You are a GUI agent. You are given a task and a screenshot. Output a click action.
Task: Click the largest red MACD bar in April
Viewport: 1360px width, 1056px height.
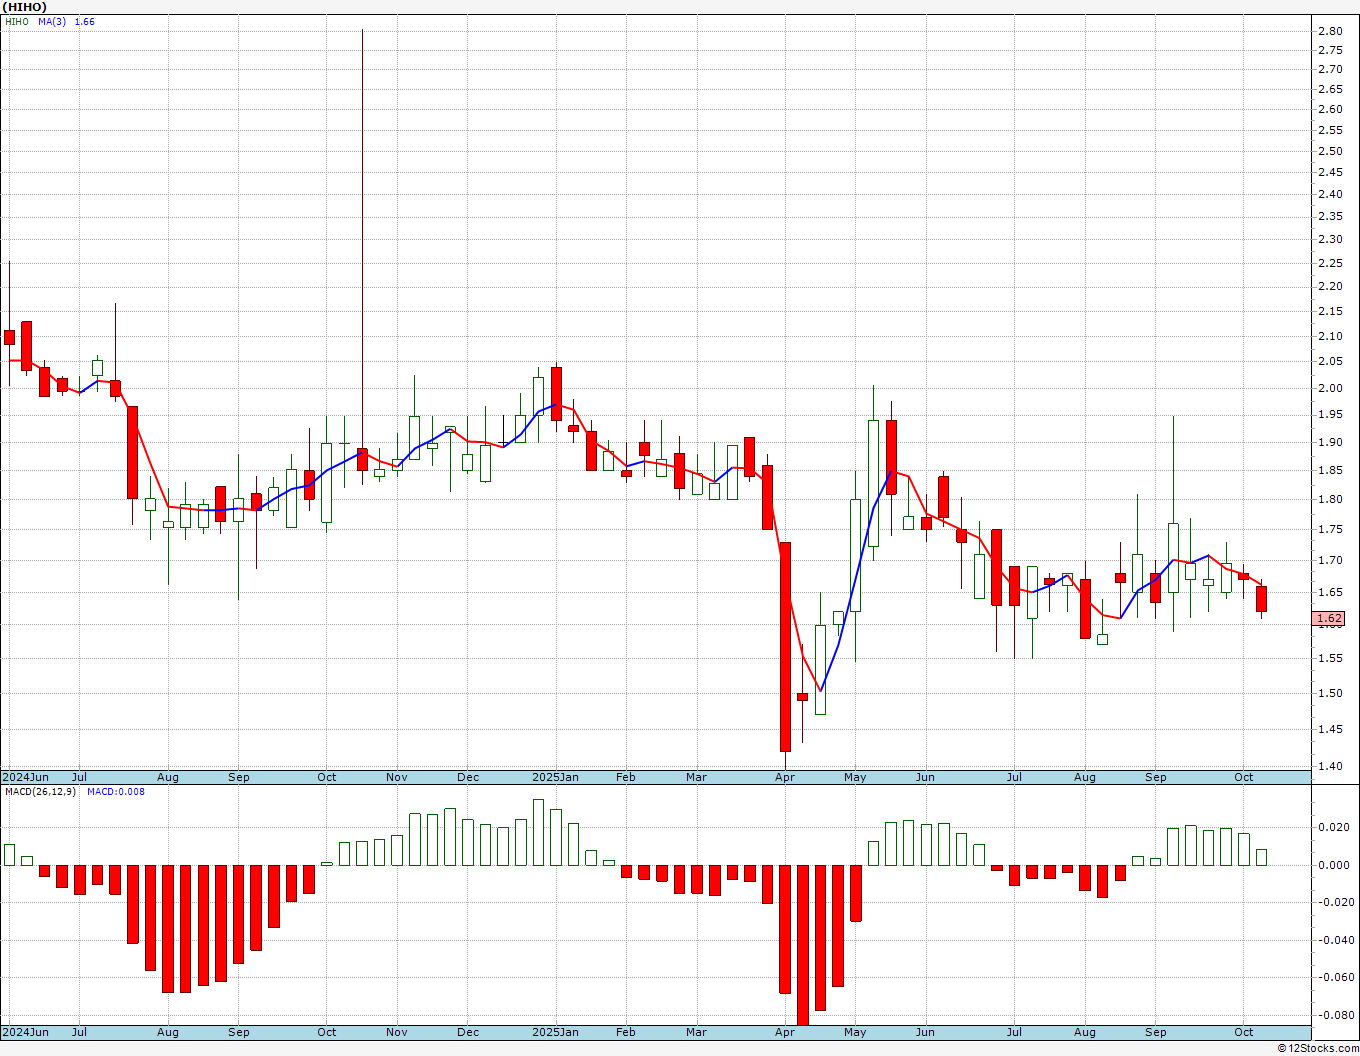802,945
